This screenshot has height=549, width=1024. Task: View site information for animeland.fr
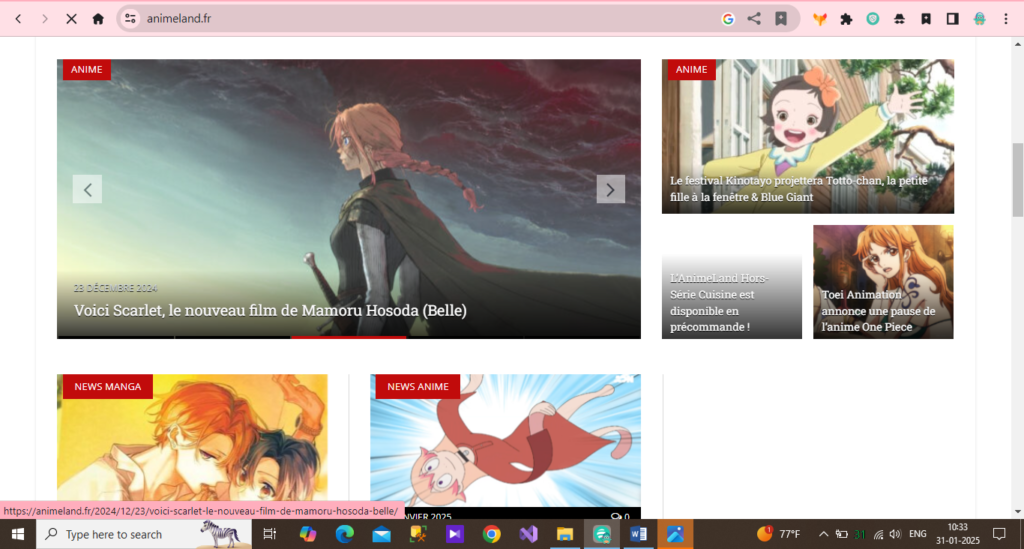point(131,19)
